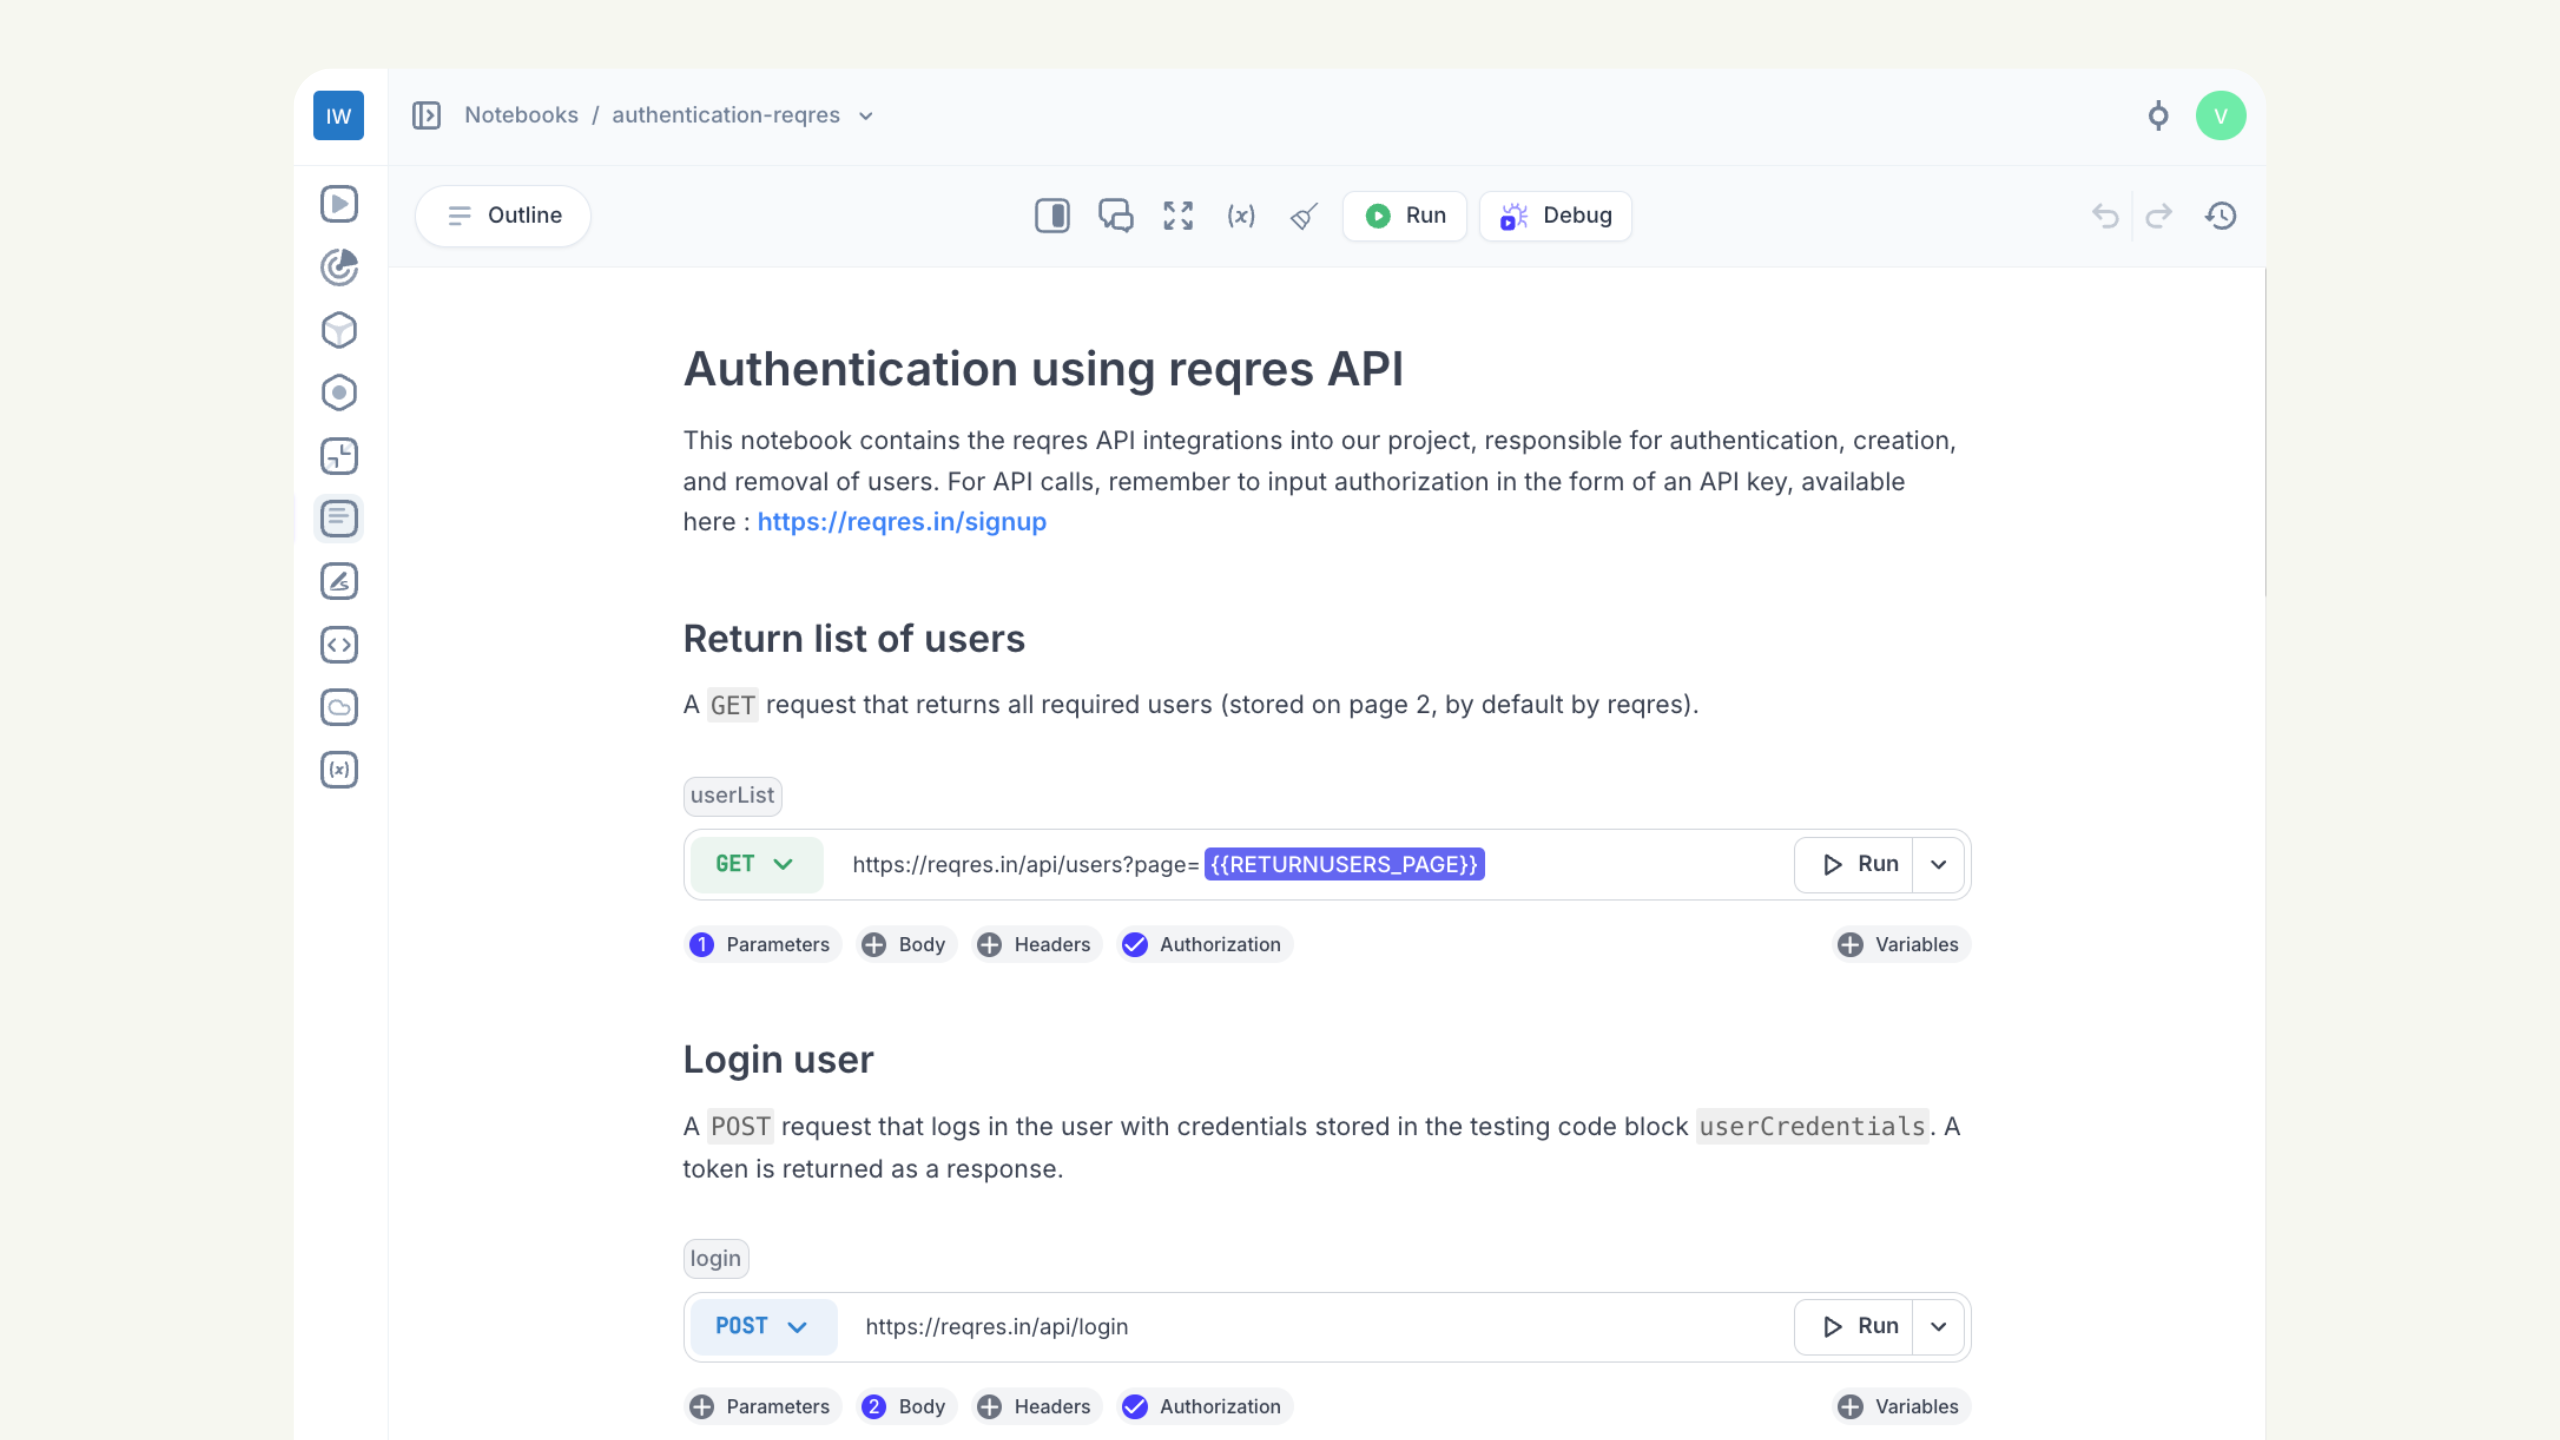
Task: Click the commit node icon near avatar
Action: (x=2158, y=116)
